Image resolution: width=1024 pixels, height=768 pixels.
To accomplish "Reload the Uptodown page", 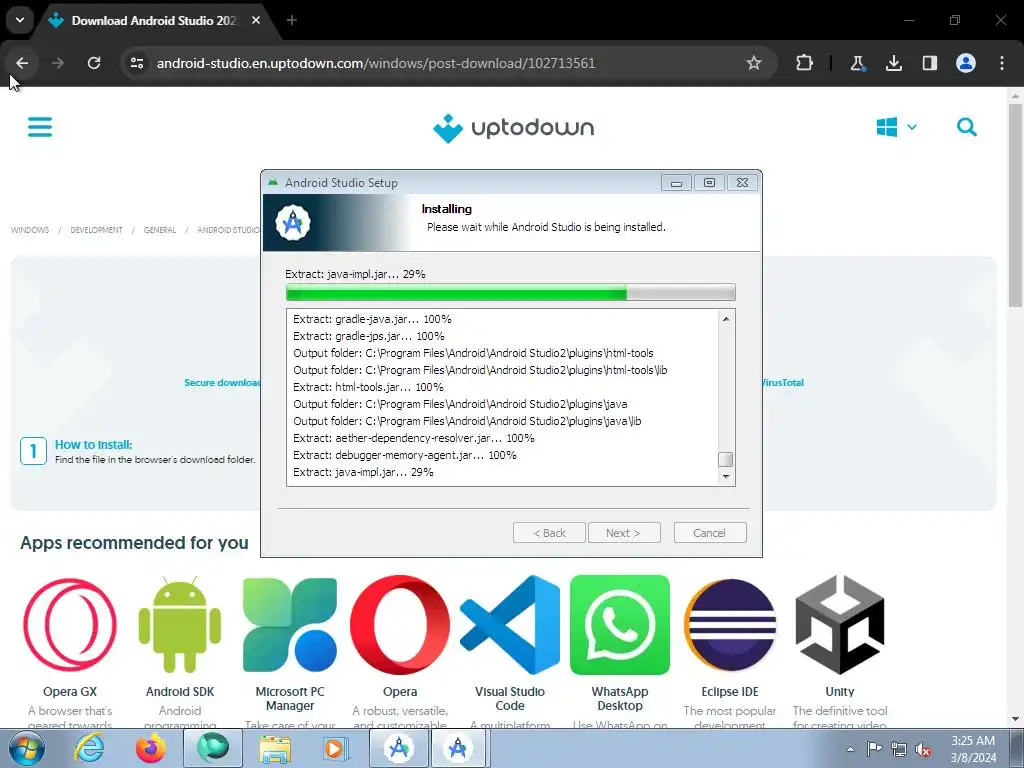I will 94,63.
